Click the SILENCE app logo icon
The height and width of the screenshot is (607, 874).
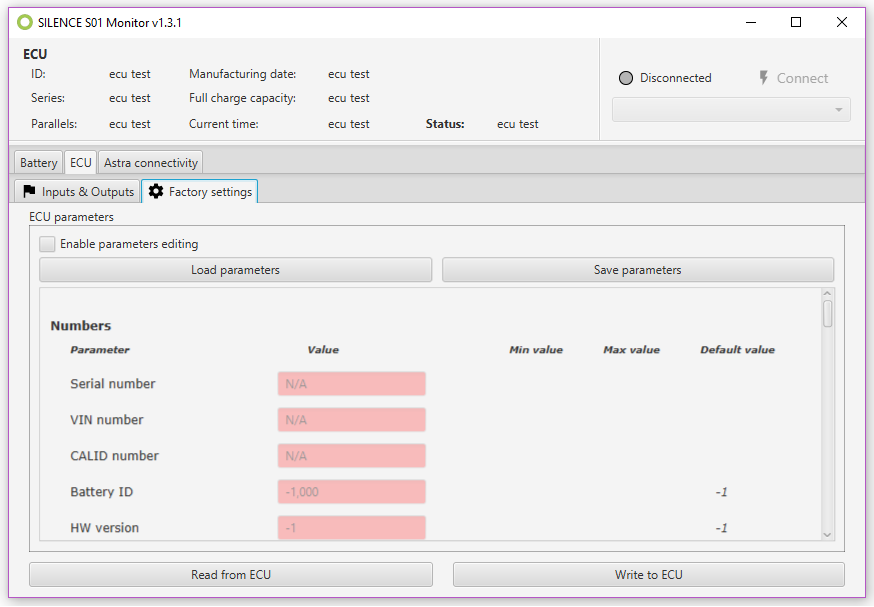click(25, 22)
